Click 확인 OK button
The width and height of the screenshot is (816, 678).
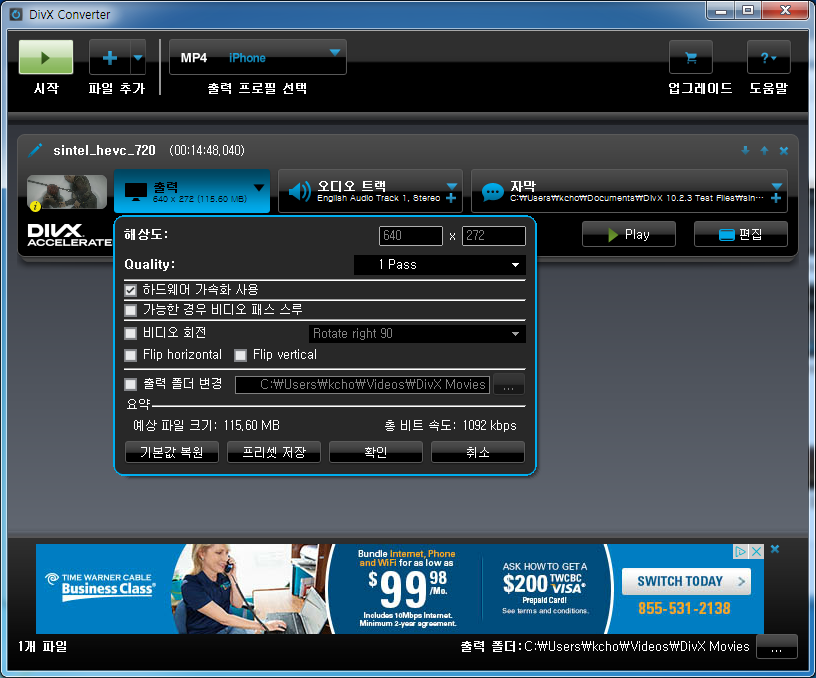point(376,452)
